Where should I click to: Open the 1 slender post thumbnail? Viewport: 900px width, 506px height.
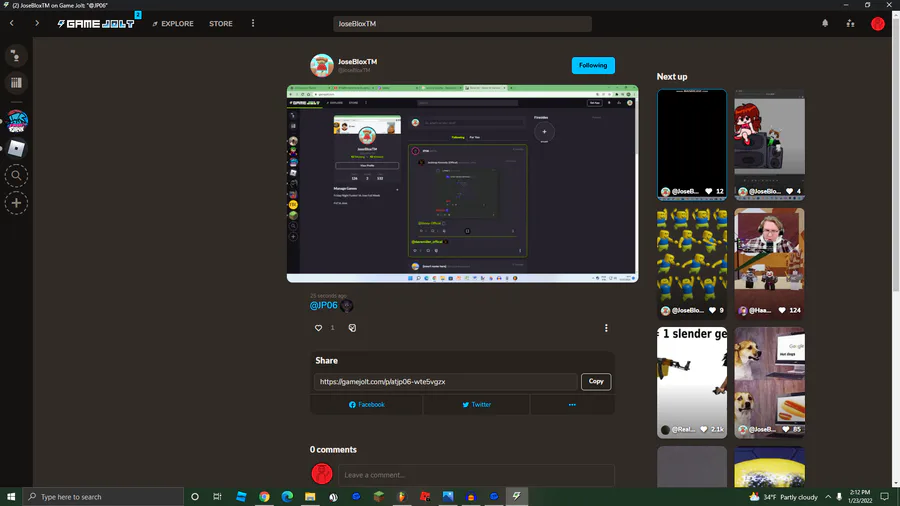pos(692,383)
